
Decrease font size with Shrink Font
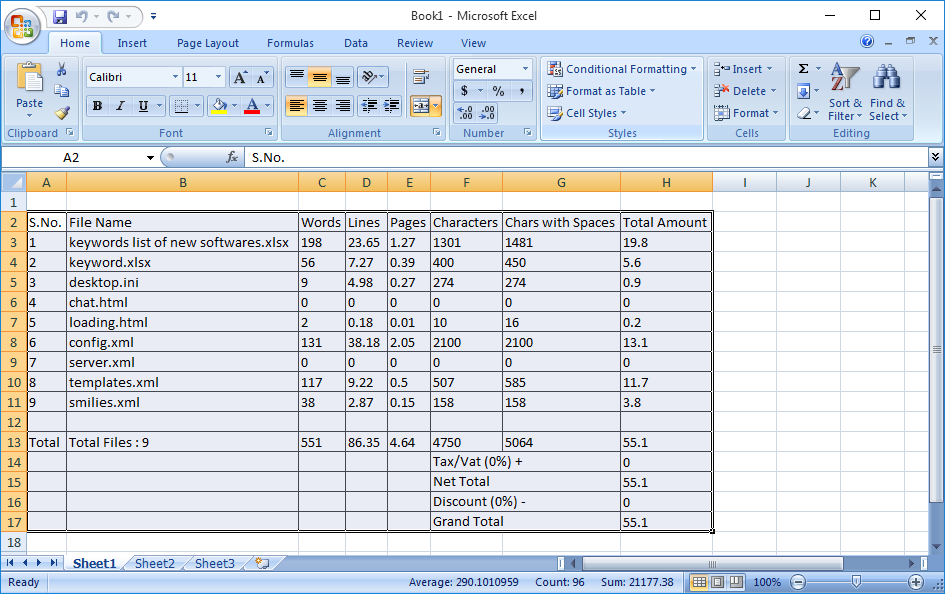(262, 77)
